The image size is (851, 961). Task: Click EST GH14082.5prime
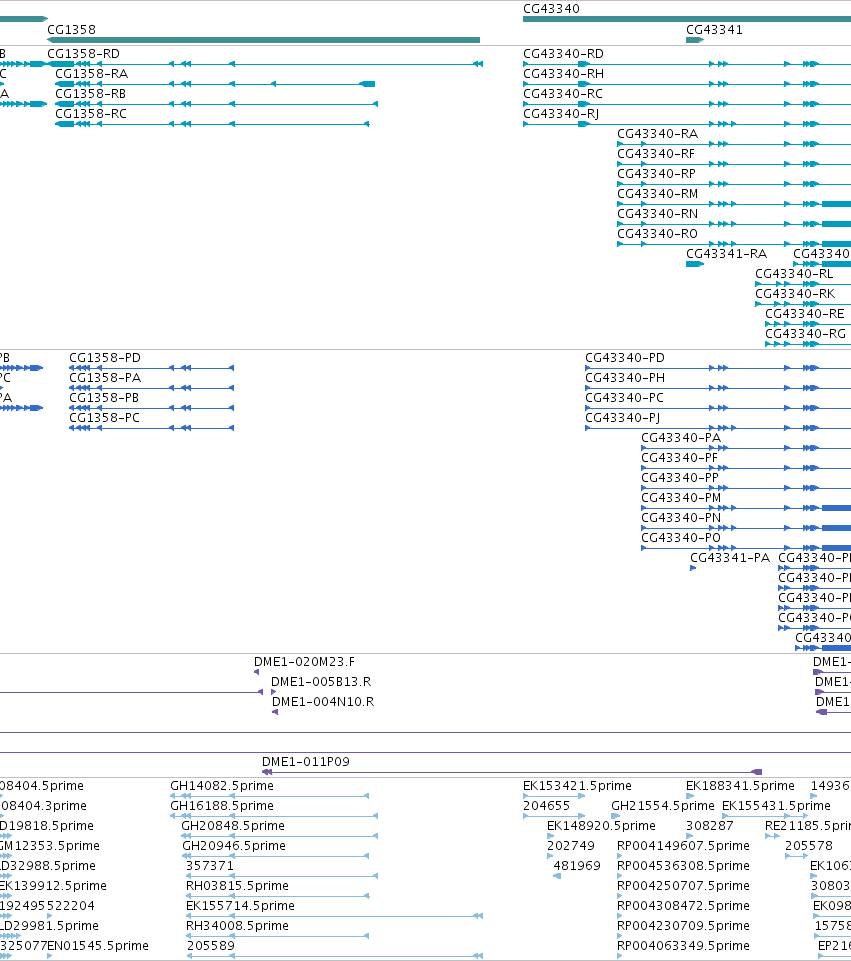coord(222,785)
